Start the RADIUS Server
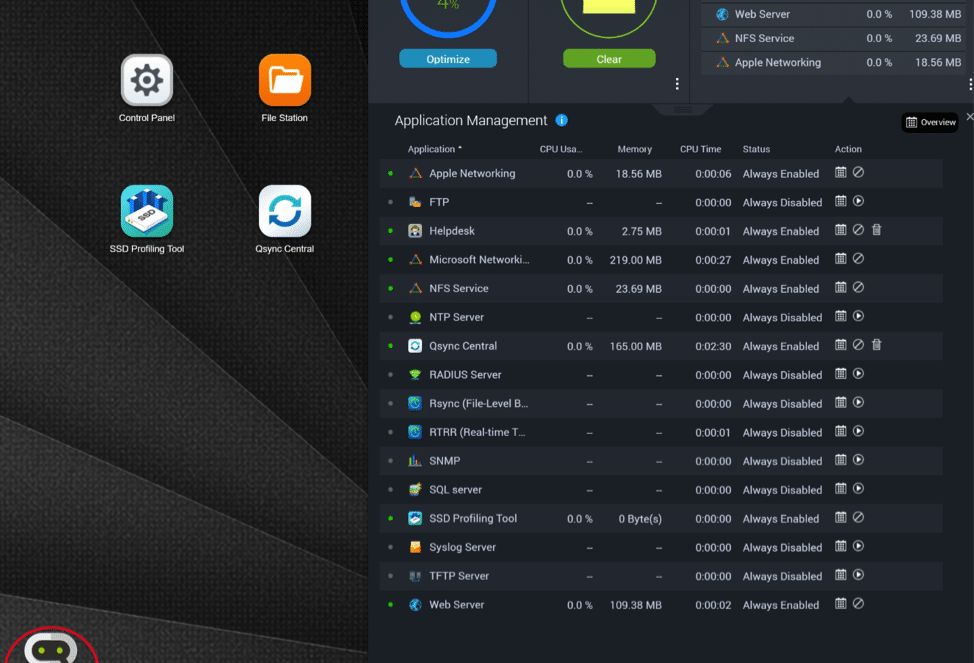This screenshot has width=974, height=663. (x=858, y=374)
